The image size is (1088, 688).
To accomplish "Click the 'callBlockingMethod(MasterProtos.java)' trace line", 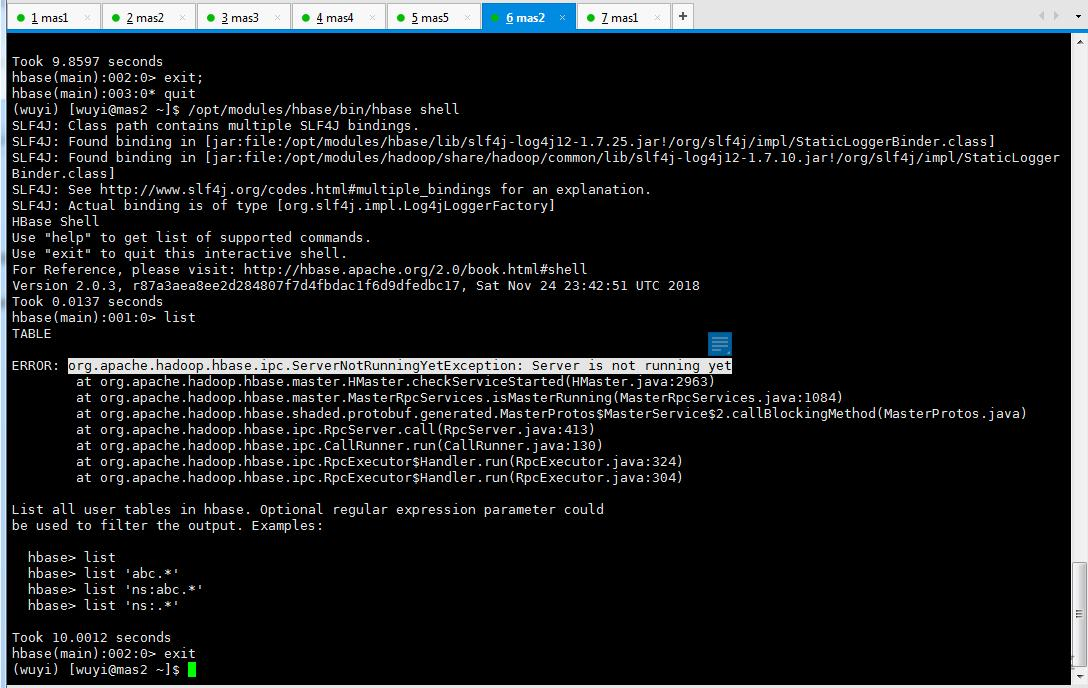I will (552, 413).
